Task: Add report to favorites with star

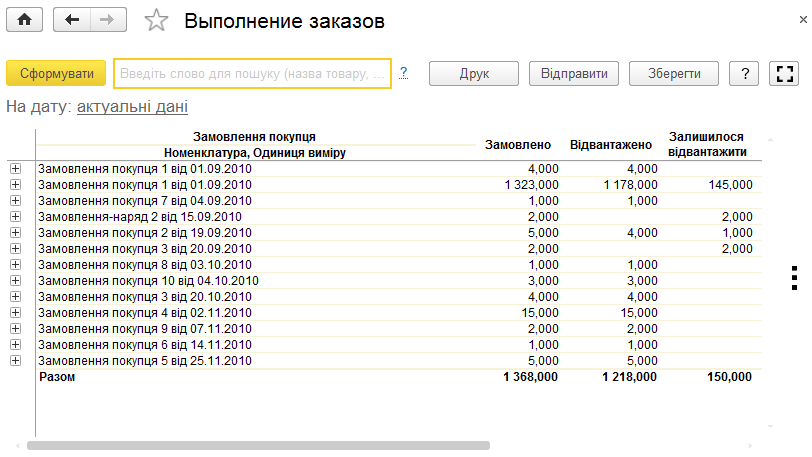Action: pos(156,21)
